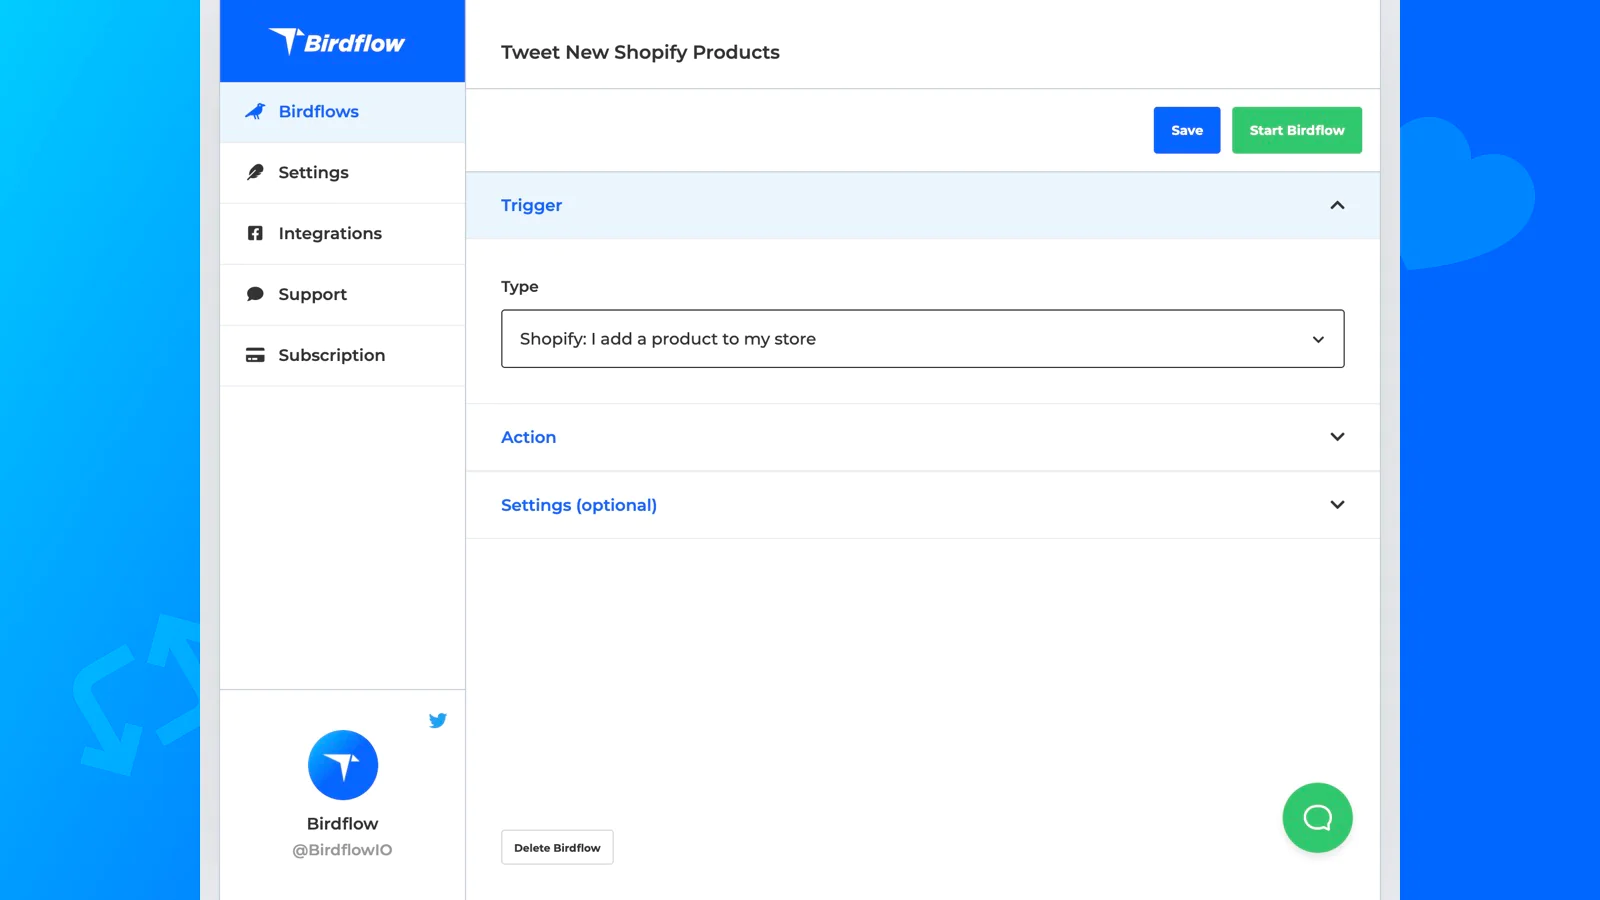Click the Start Birdflow button
Screen dimensions: 1600x900
pos(1297,130)
